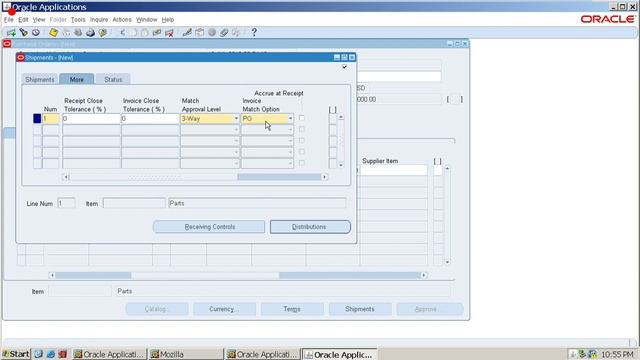Tick Accrue at Receipt checkbox in row 1
This screenshot has width=640, height=360.
(x=302, y=118)
